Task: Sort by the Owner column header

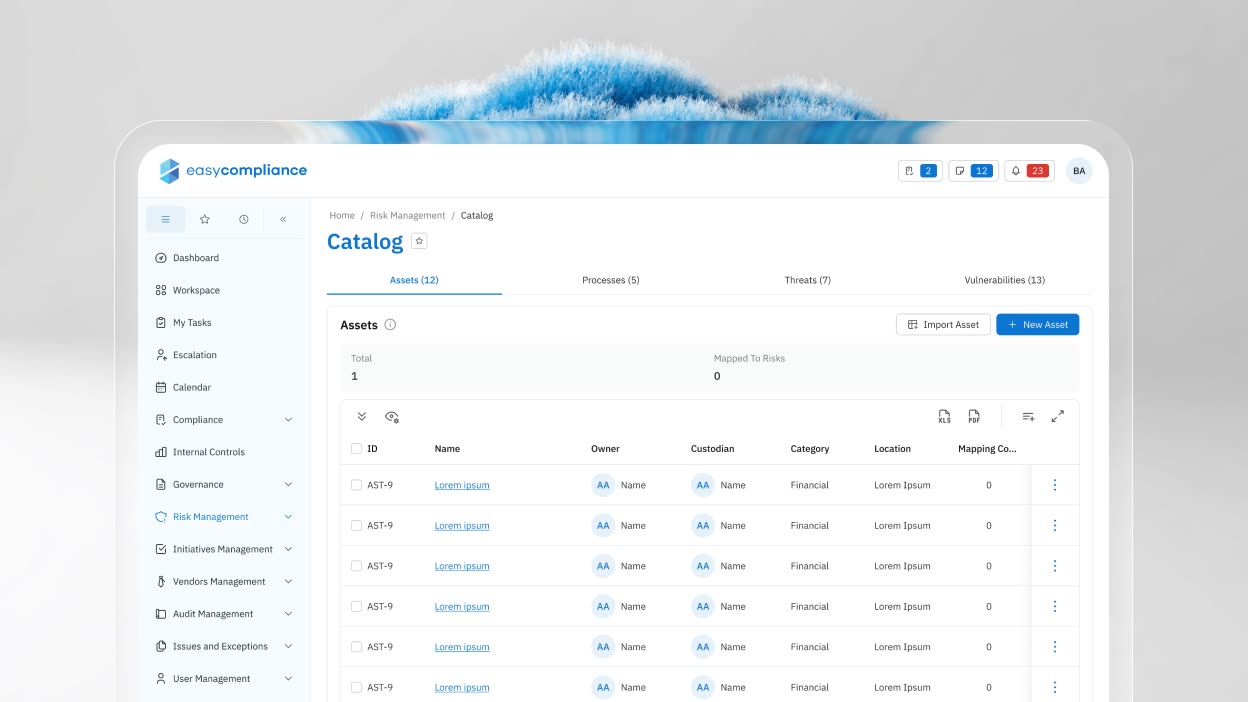Action: tap(605, 449)
